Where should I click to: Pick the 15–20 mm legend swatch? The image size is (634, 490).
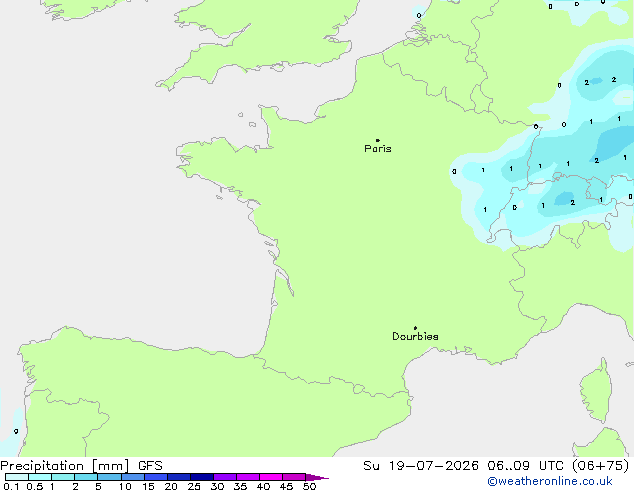click(156, 477)
